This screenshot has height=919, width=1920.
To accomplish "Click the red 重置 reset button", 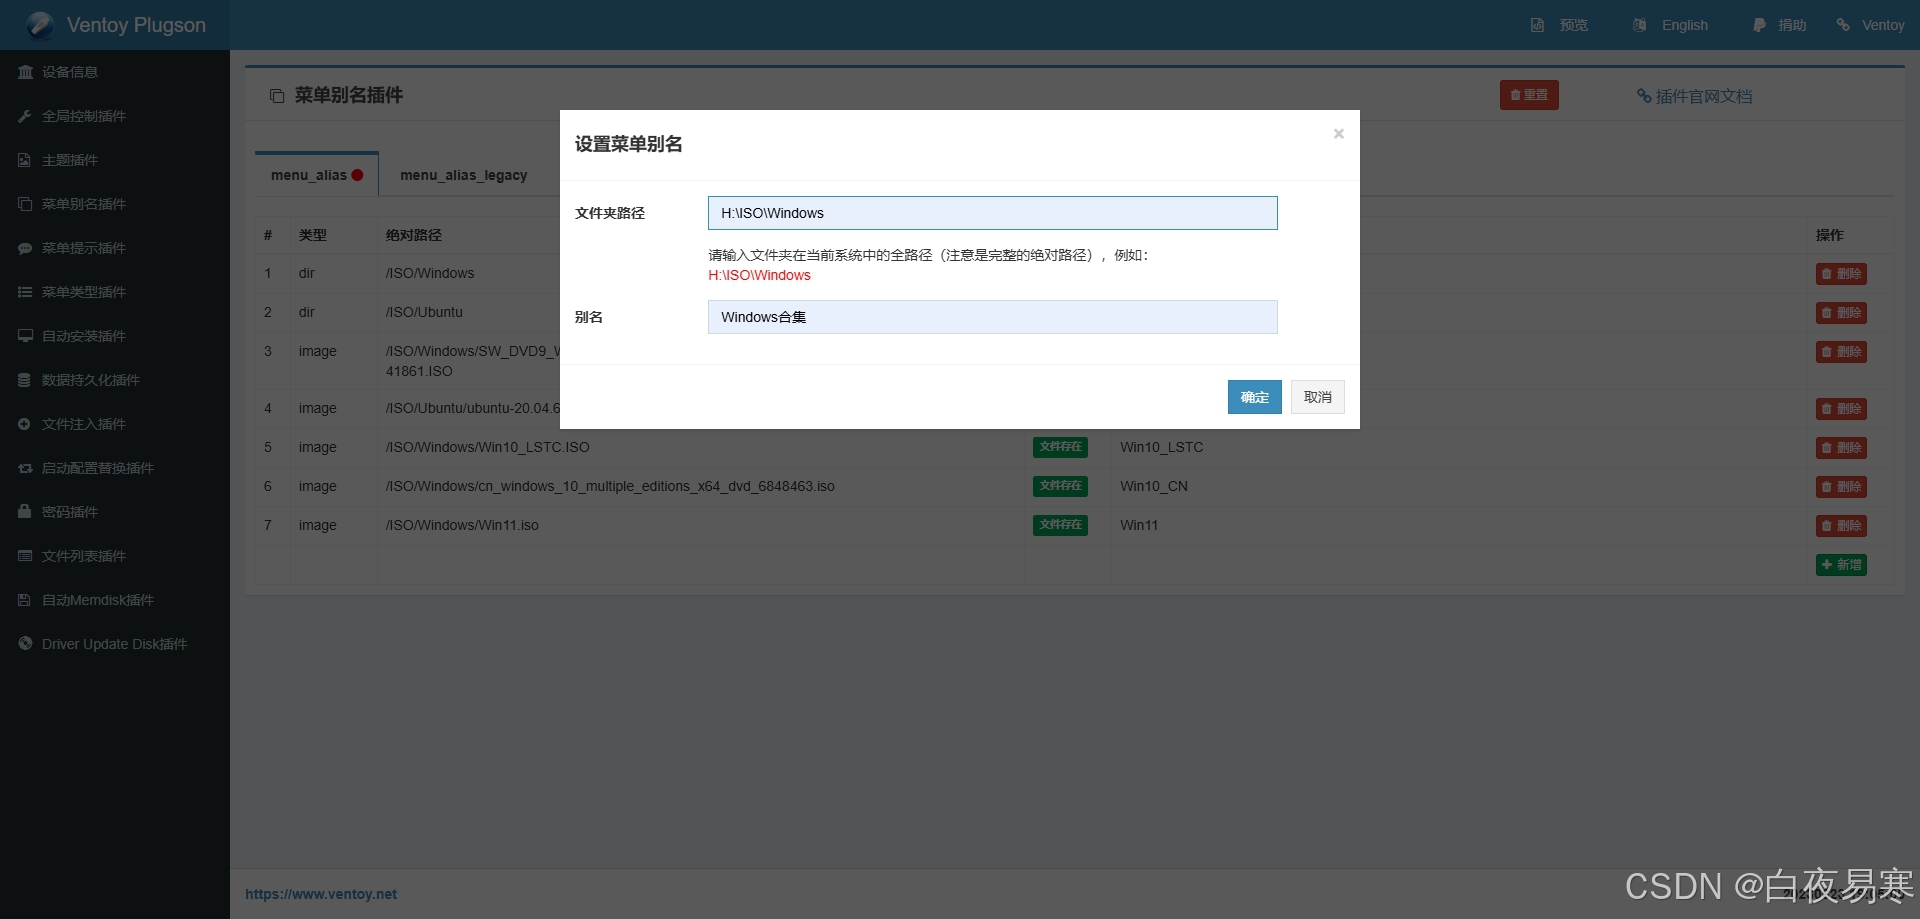I will point(1529,95).
